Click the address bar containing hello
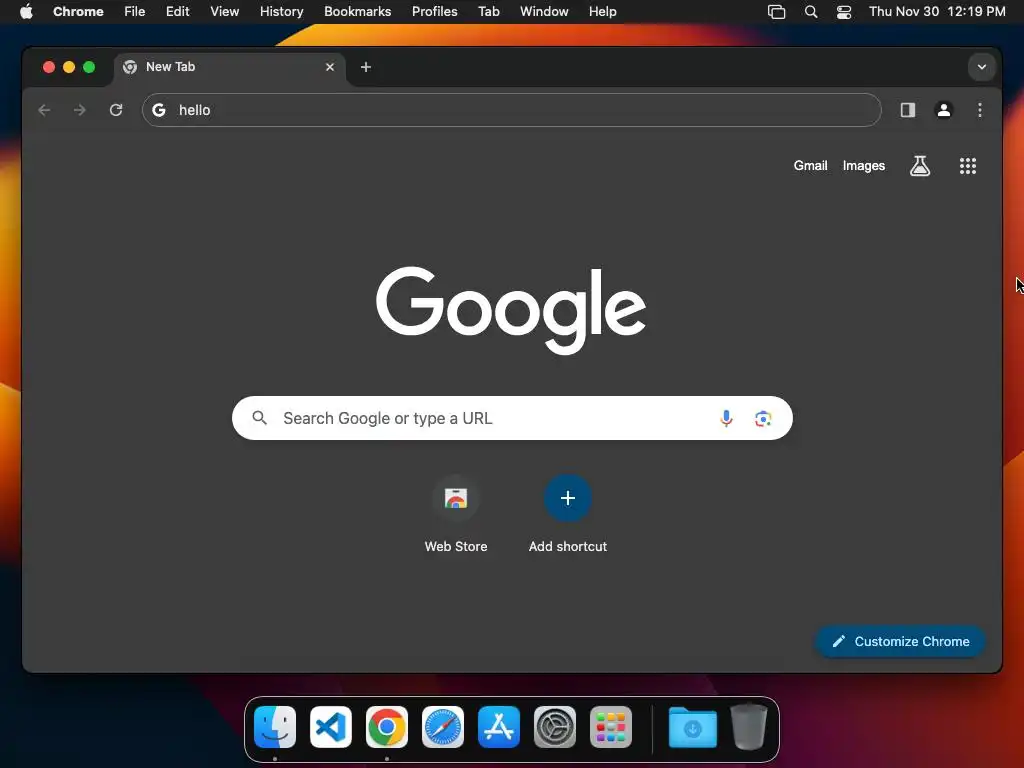 511,110
